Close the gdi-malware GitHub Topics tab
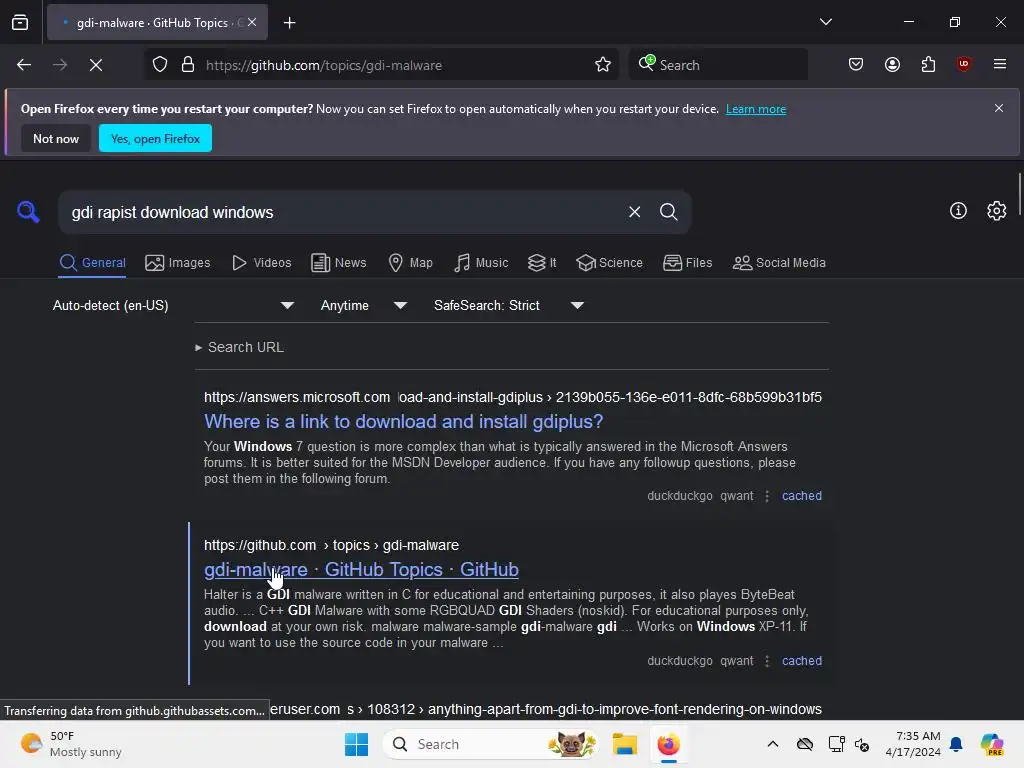The image size is (1024, 768). [x=252, y=22]
